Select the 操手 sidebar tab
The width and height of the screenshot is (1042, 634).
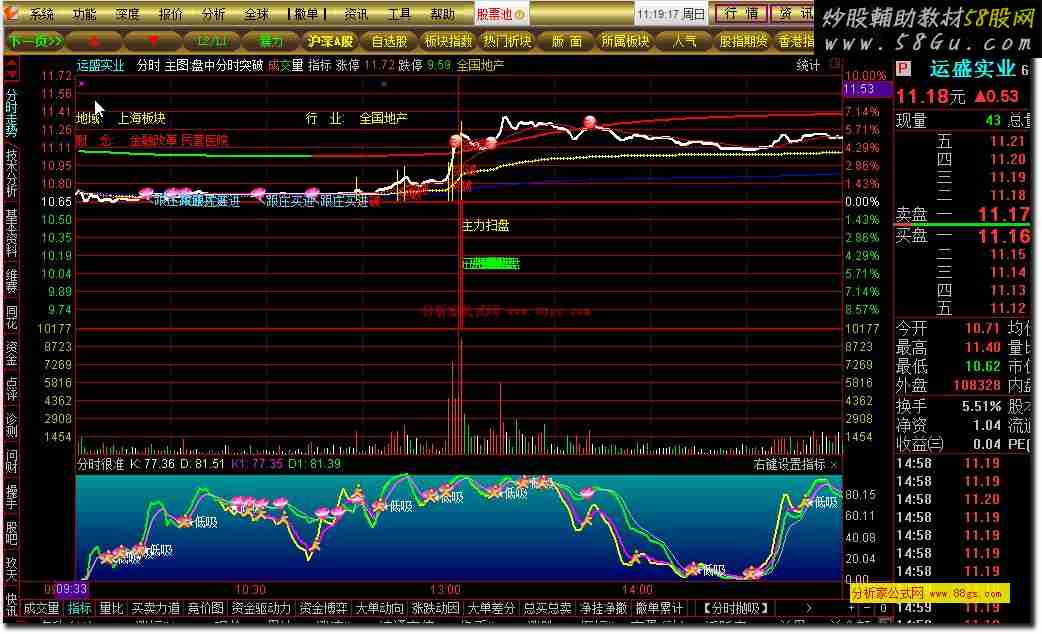click(x=11, y=498)
